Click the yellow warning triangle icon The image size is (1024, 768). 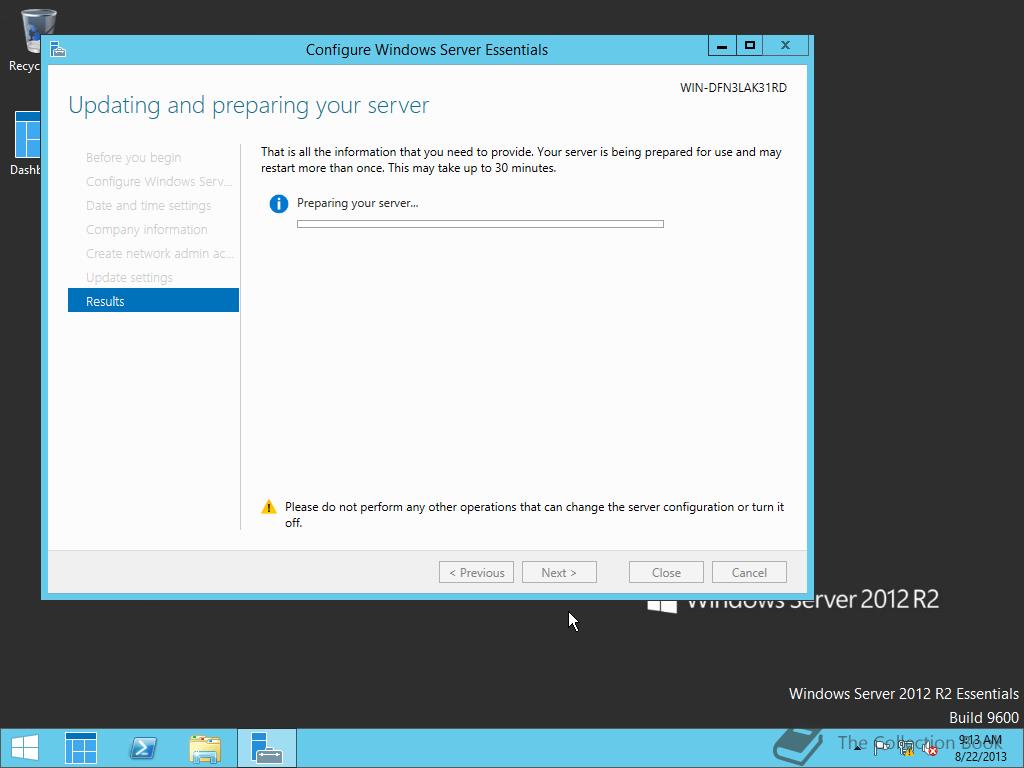[268, 507]
